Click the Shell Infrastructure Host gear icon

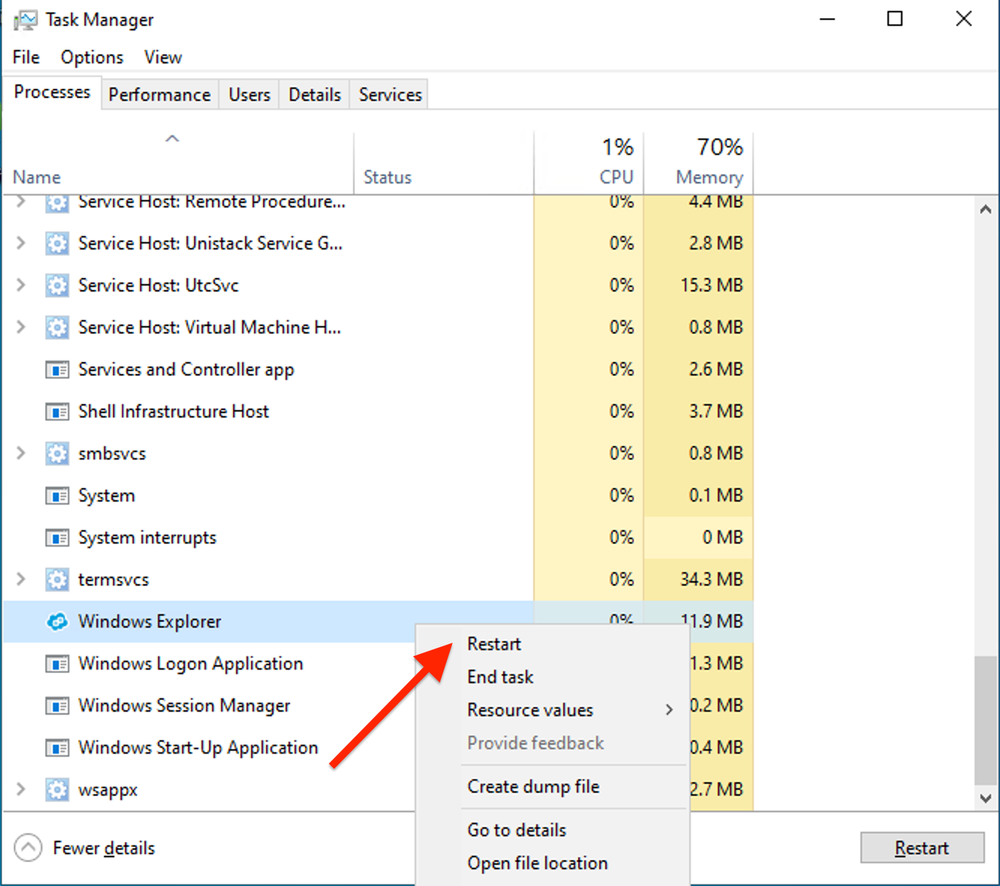(x=57, y=411)
